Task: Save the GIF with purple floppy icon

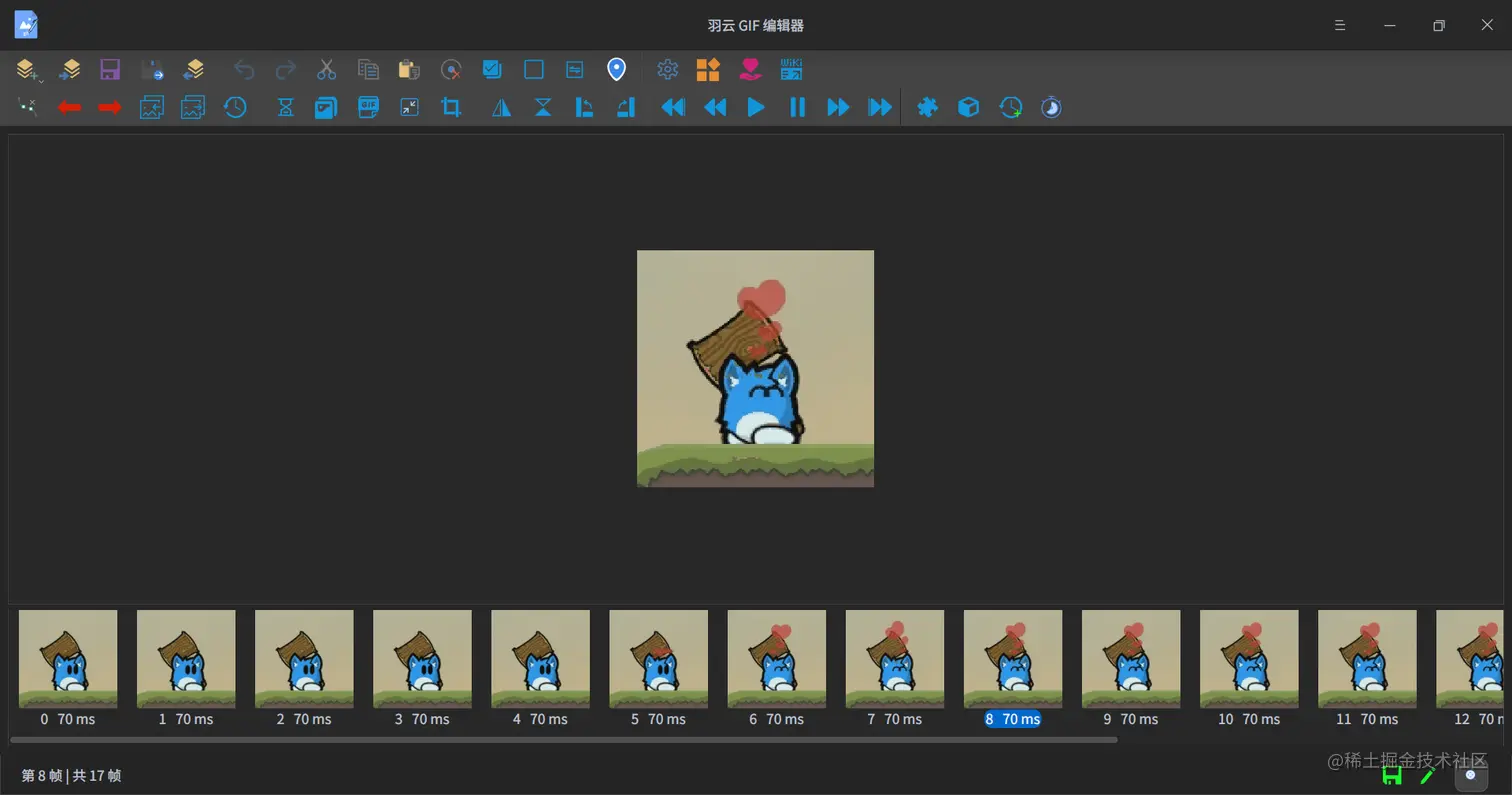Action: click(110, 70)
